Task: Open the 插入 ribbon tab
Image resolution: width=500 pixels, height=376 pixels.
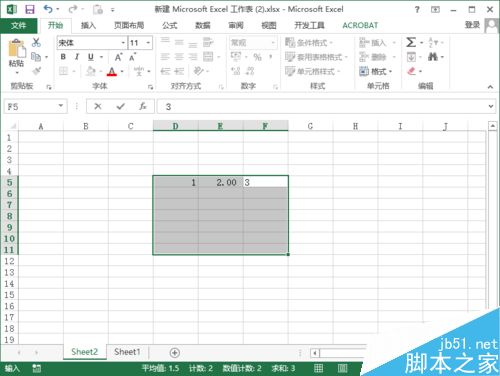Action: (88, 25)
